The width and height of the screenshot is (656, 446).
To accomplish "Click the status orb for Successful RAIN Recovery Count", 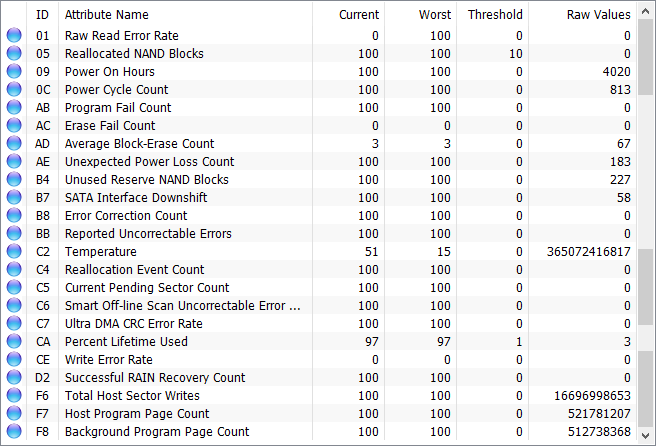I will click(x=14, y=377).
